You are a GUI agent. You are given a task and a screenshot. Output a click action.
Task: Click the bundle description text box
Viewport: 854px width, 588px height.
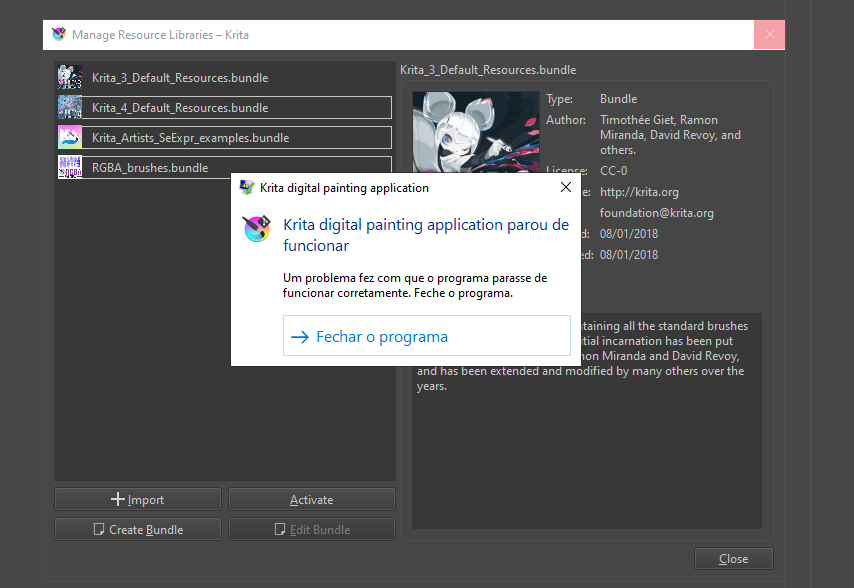[x=587, y=421]
